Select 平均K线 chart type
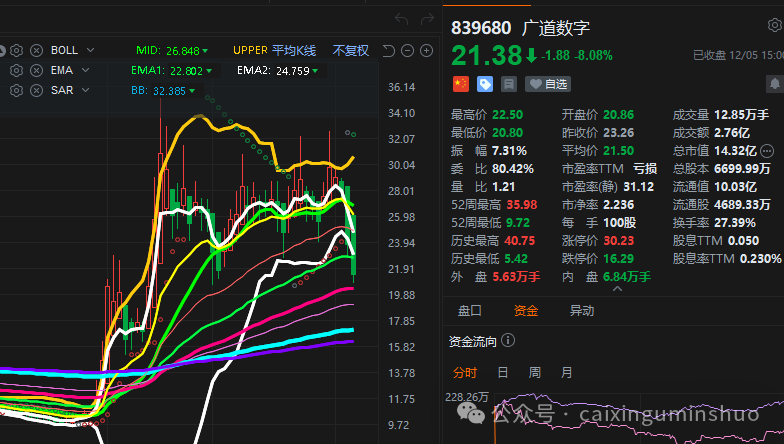Viewport: 784px width, 444px height. pyautogui.click(x=294, y=50)
